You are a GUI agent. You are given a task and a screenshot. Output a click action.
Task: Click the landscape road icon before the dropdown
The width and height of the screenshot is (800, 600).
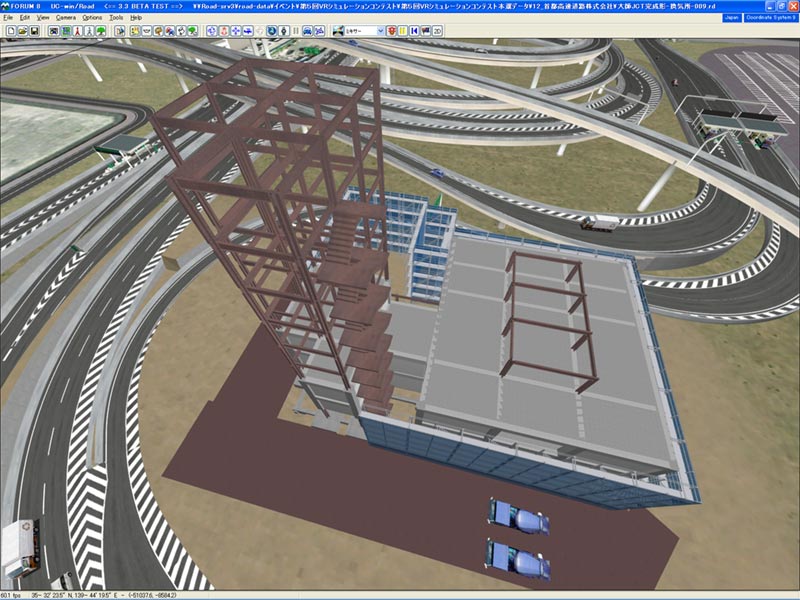coord(338,31)
